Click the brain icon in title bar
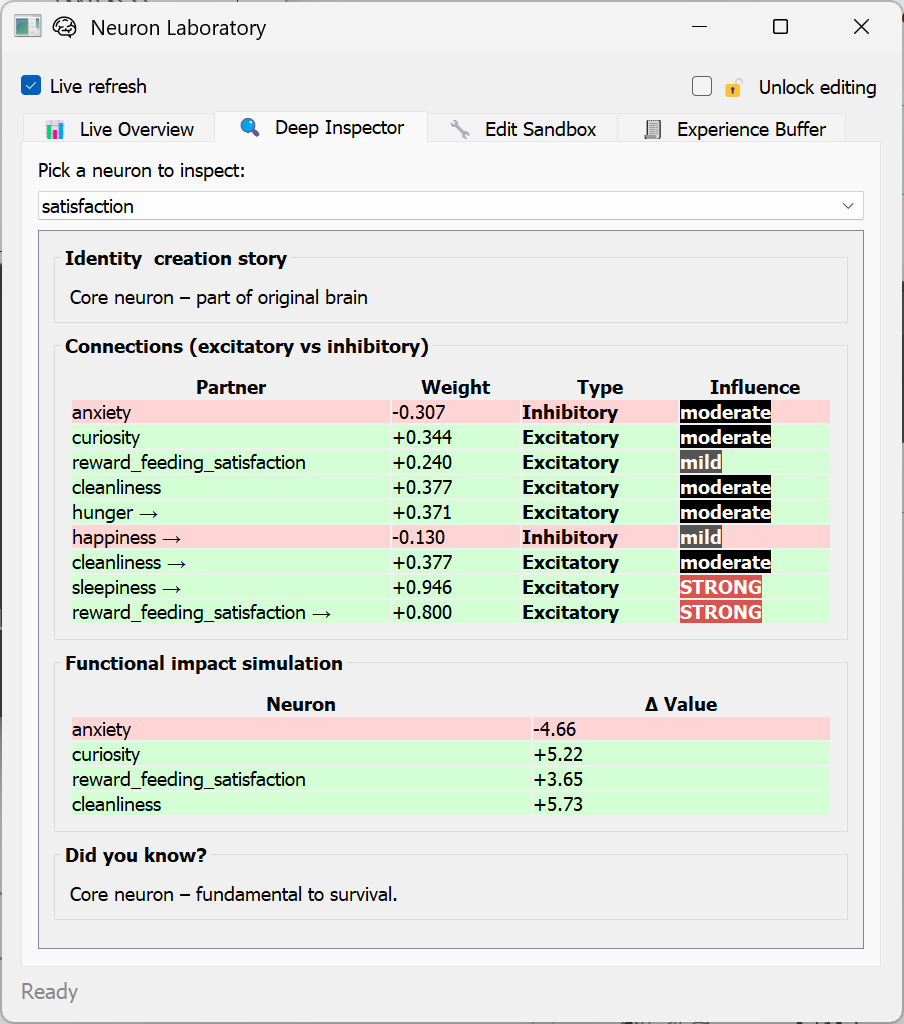The width and height of the screenshot is (904, 1024). (65, 27)
